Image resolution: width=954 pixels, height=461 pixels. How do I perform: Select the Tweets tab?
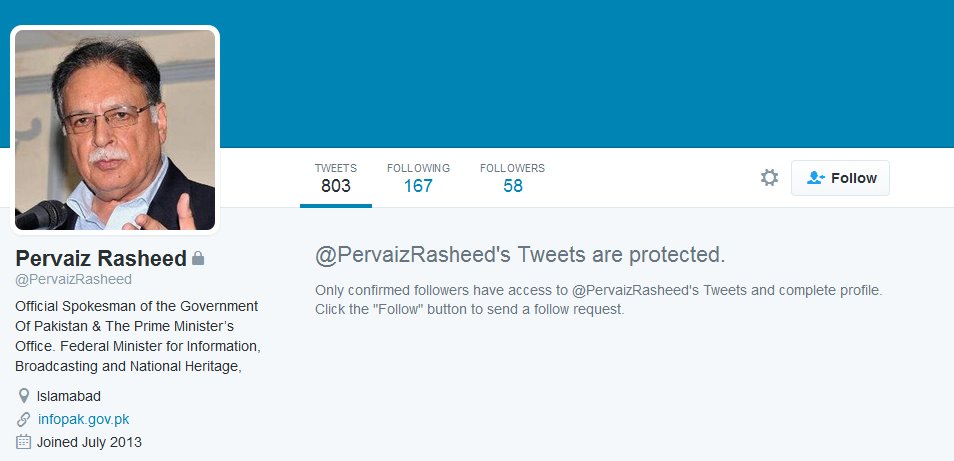pos(336,178)
